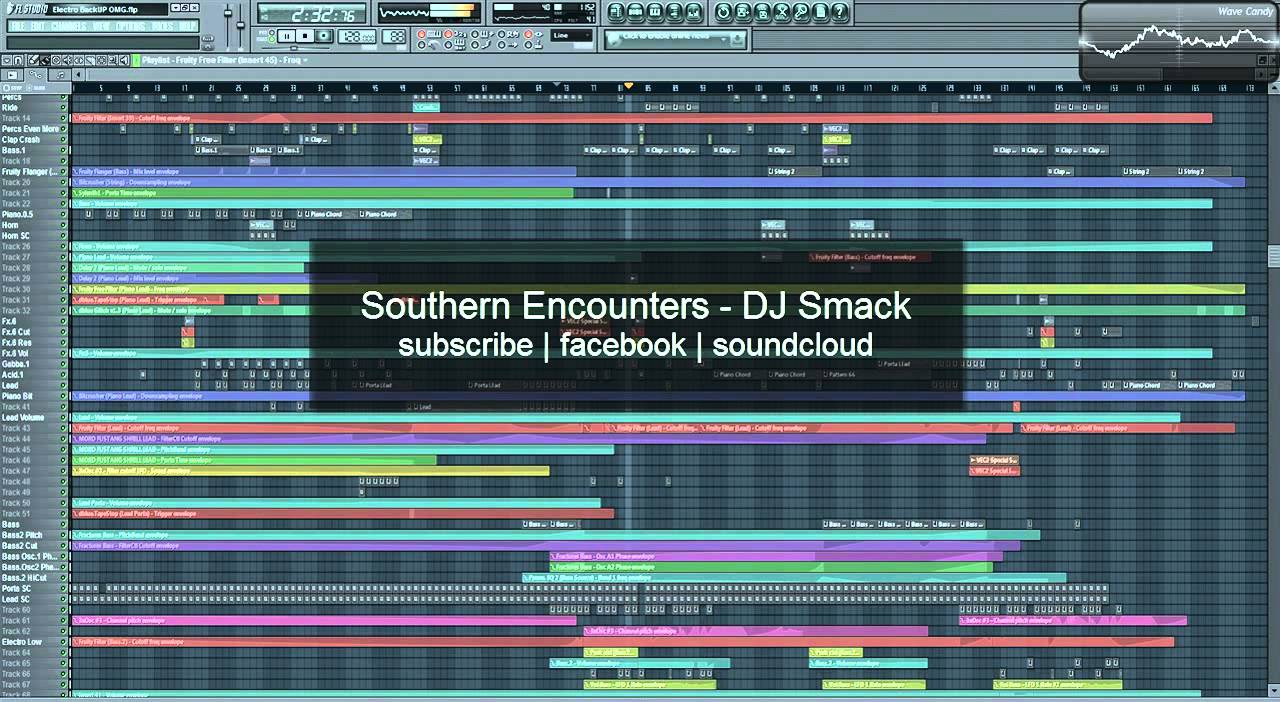This screenshot has width=1280, height=702.
Task: Select the Zoom tool in playlist toolbar
Action: tap(113, 60)
